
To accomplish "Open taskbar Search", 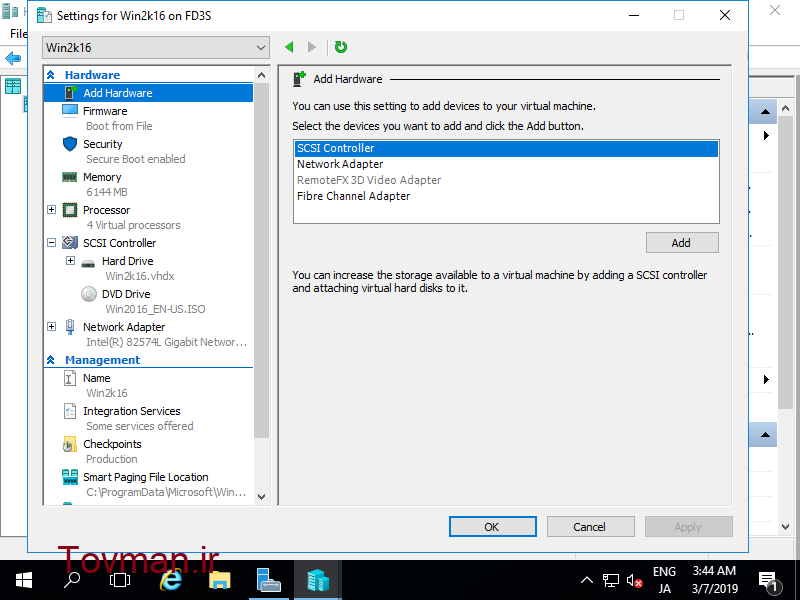I will tap(72, 580).
